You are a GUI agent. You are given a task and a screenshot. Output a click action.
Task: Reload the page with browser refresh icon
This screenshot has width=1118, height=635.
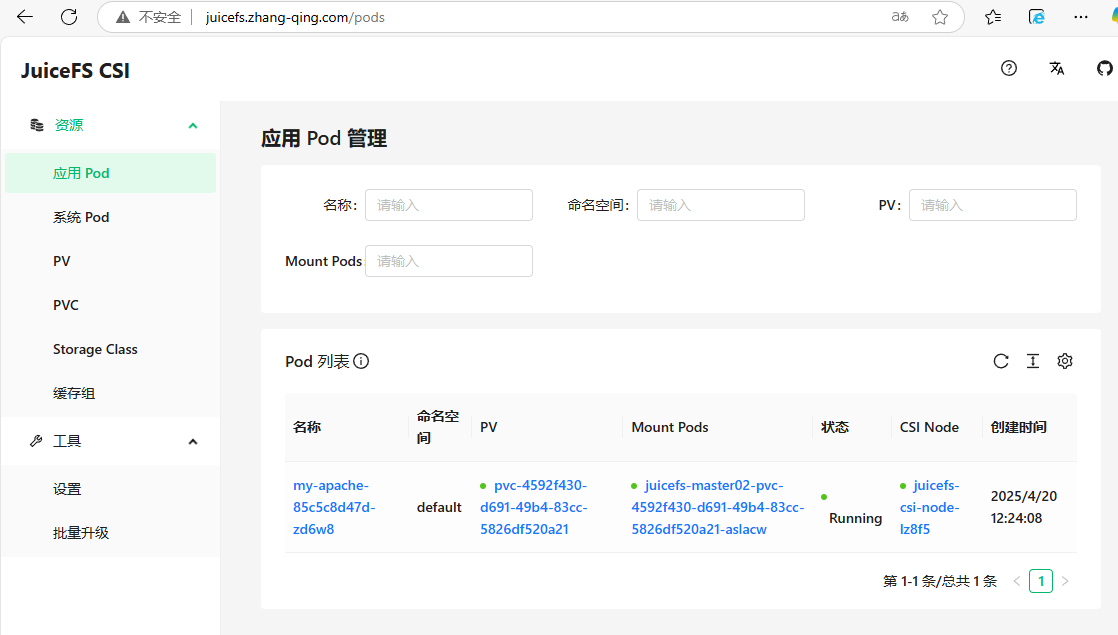point(69,17)
